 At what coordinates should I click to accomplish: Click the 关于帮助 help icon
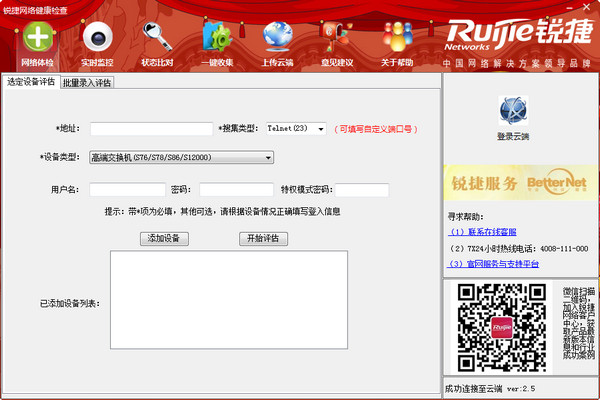397,40
